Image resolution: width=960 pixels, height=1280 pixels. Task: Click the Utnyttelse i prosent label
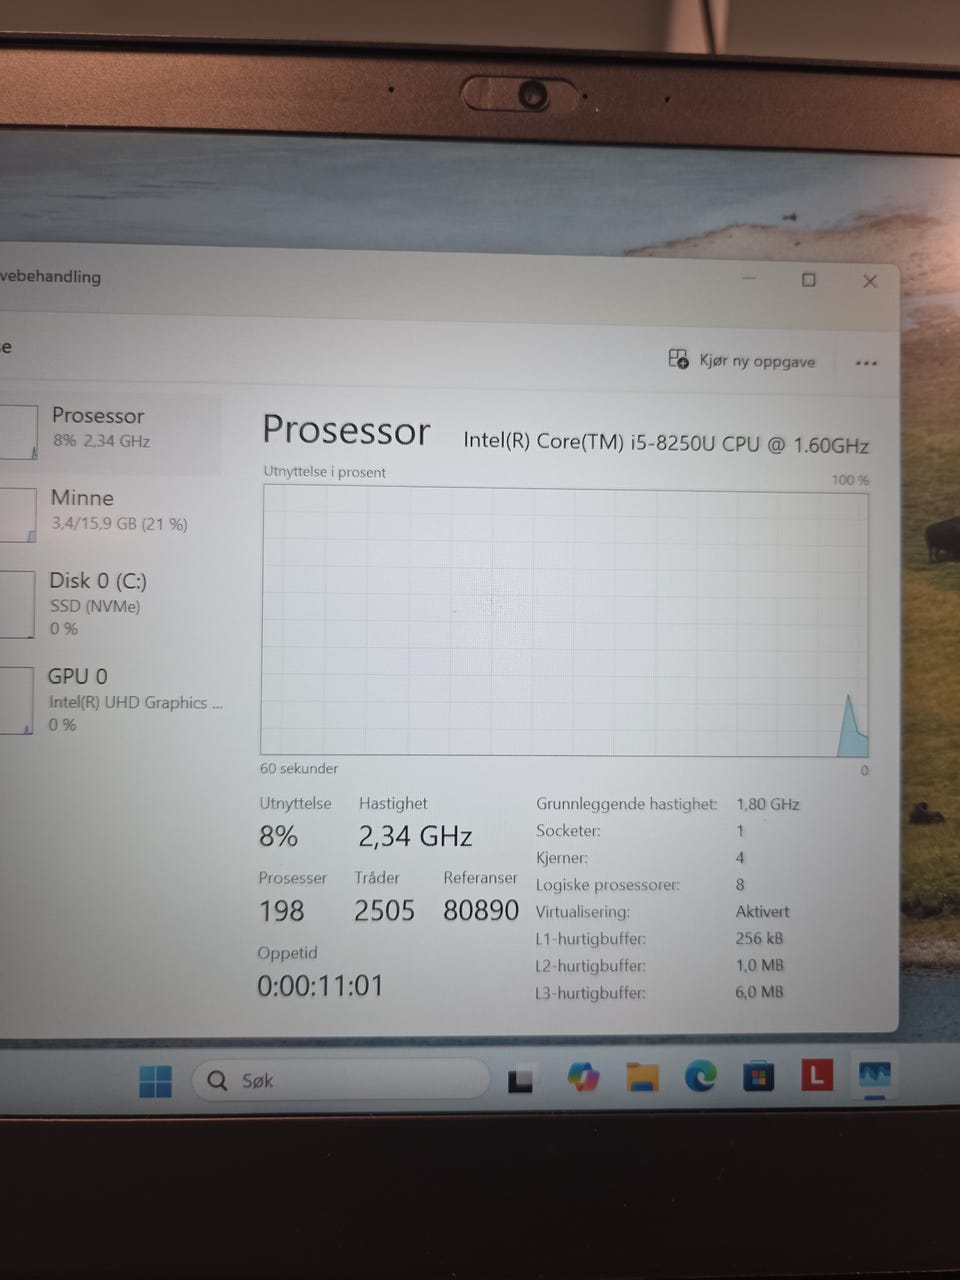point(325,472)
